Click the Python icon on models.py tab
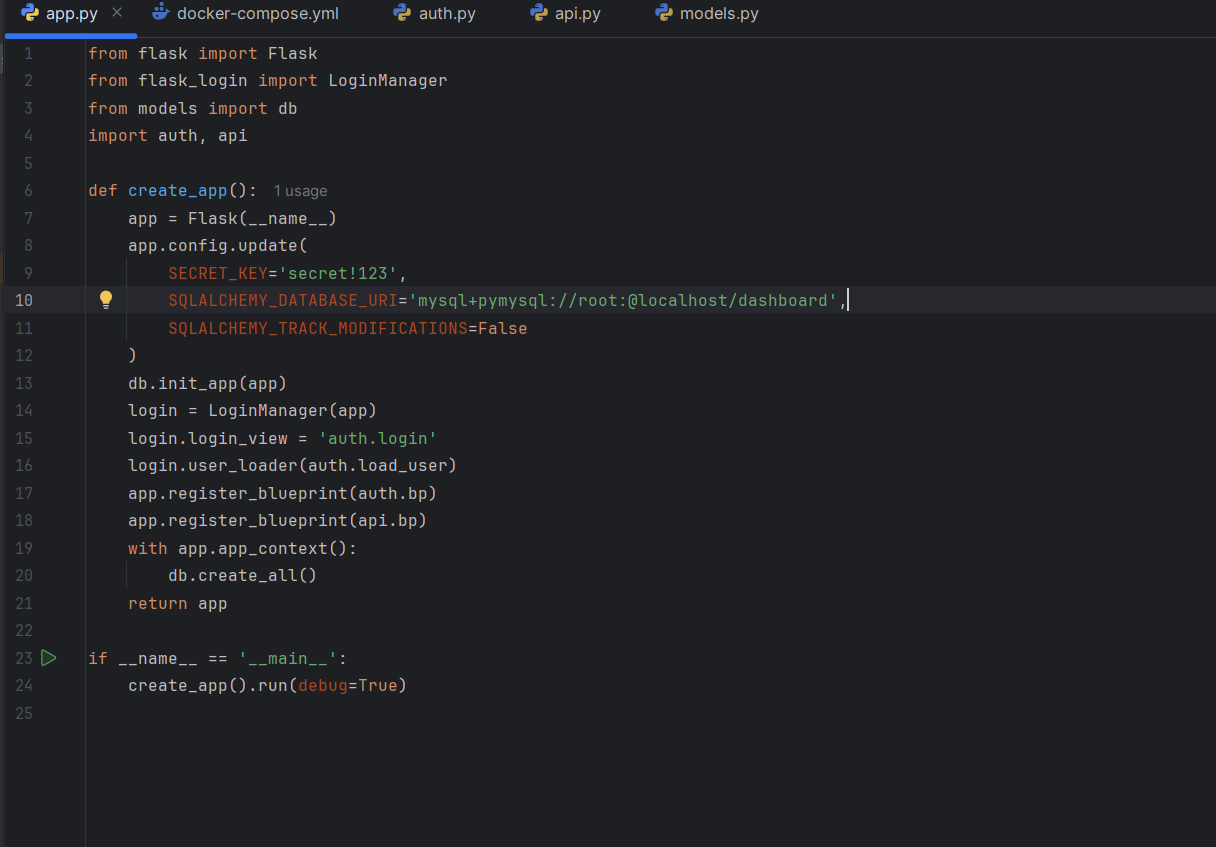The width and height of the screenshot is (1216, 847). coord(663,13)
